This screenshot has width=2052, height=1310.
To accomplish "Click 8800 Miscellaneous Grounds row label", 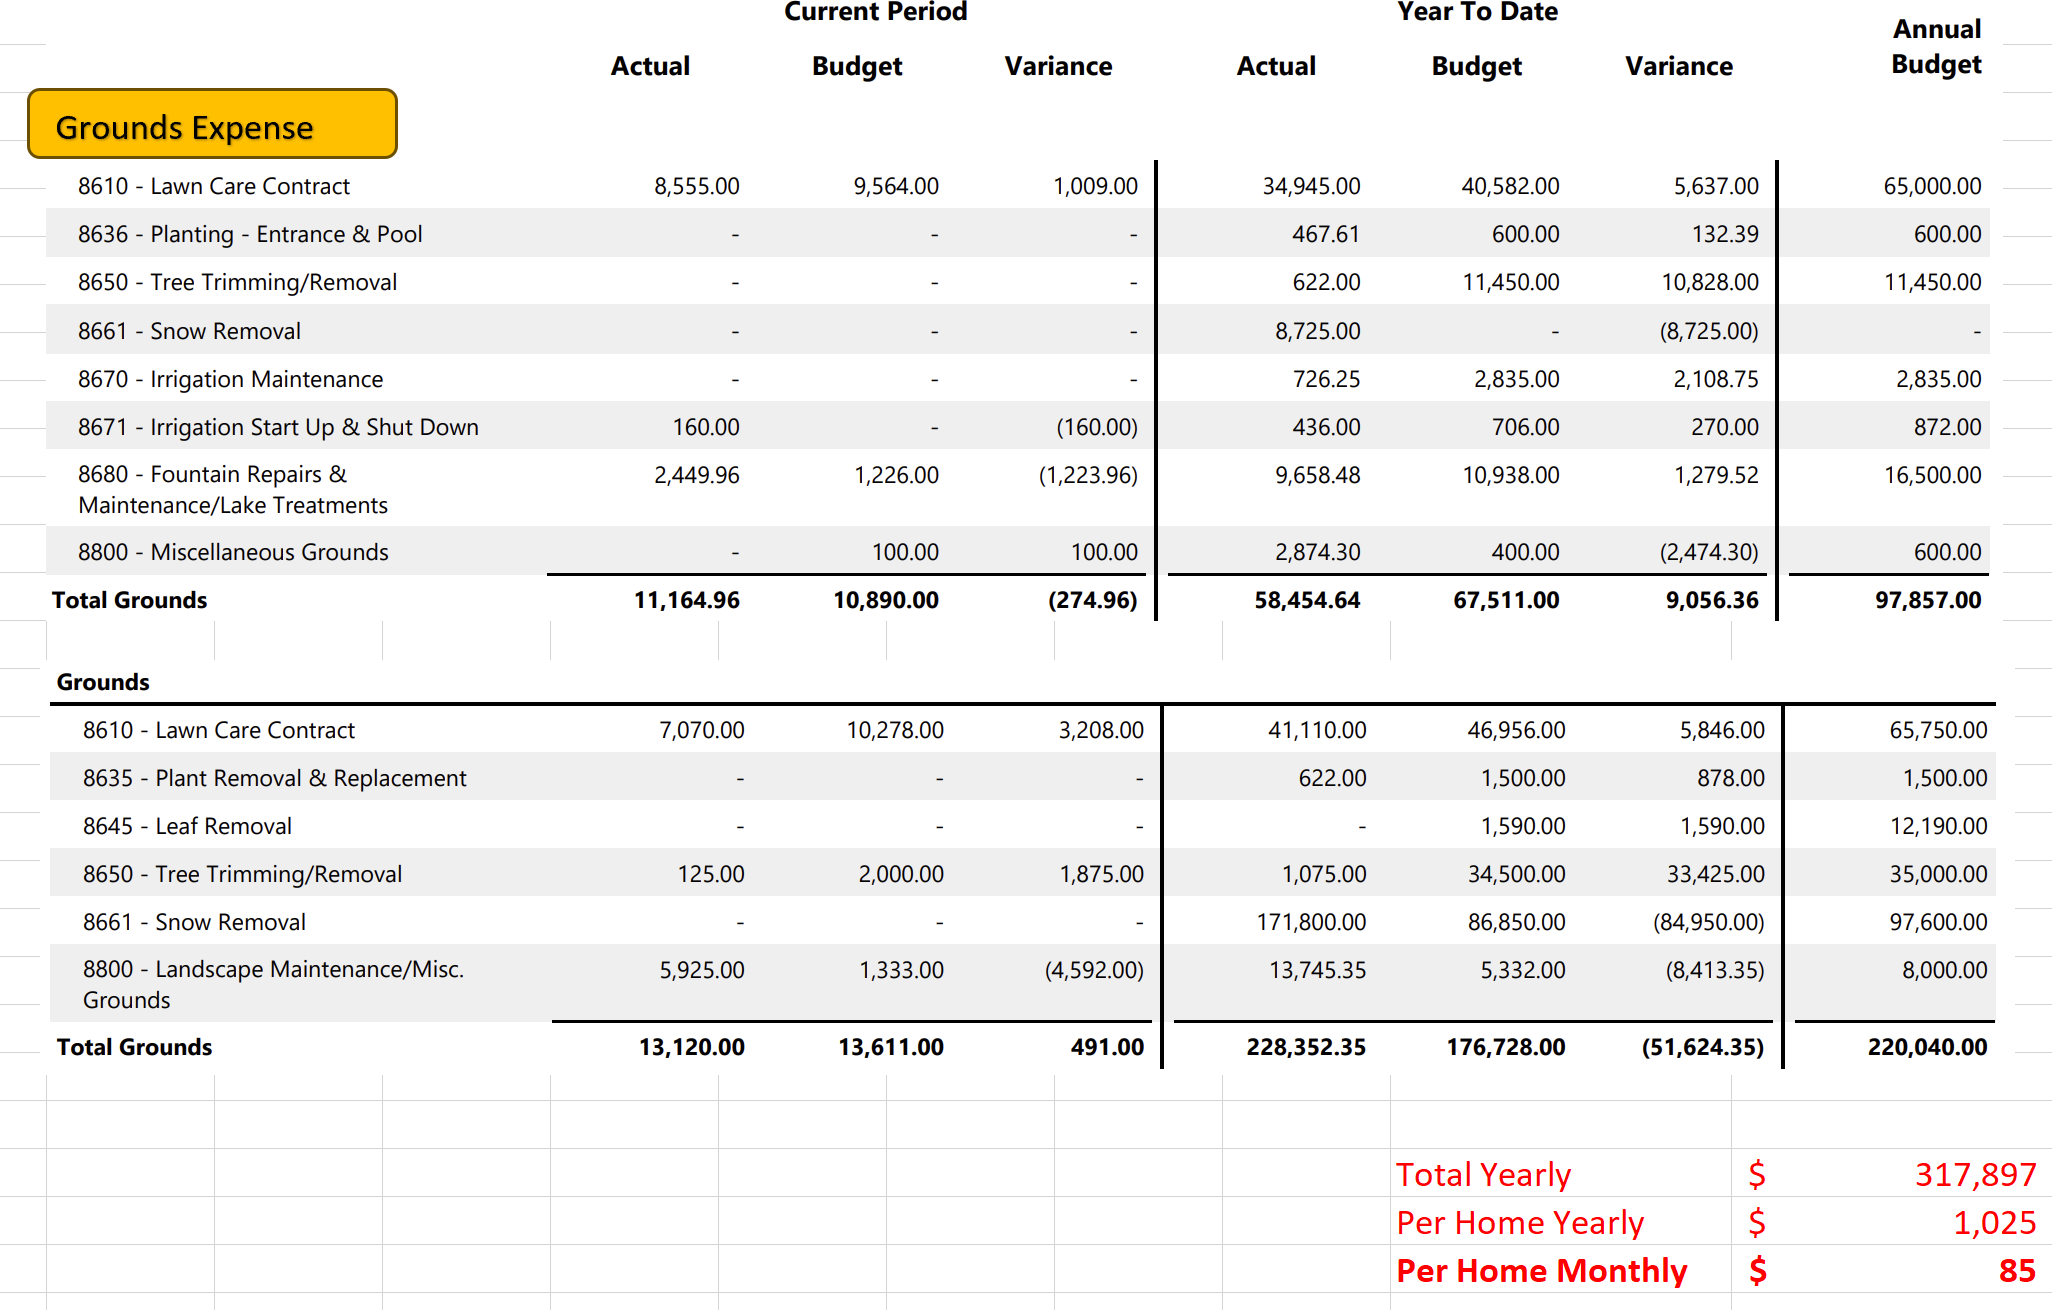I will click(x=233, y=552).
